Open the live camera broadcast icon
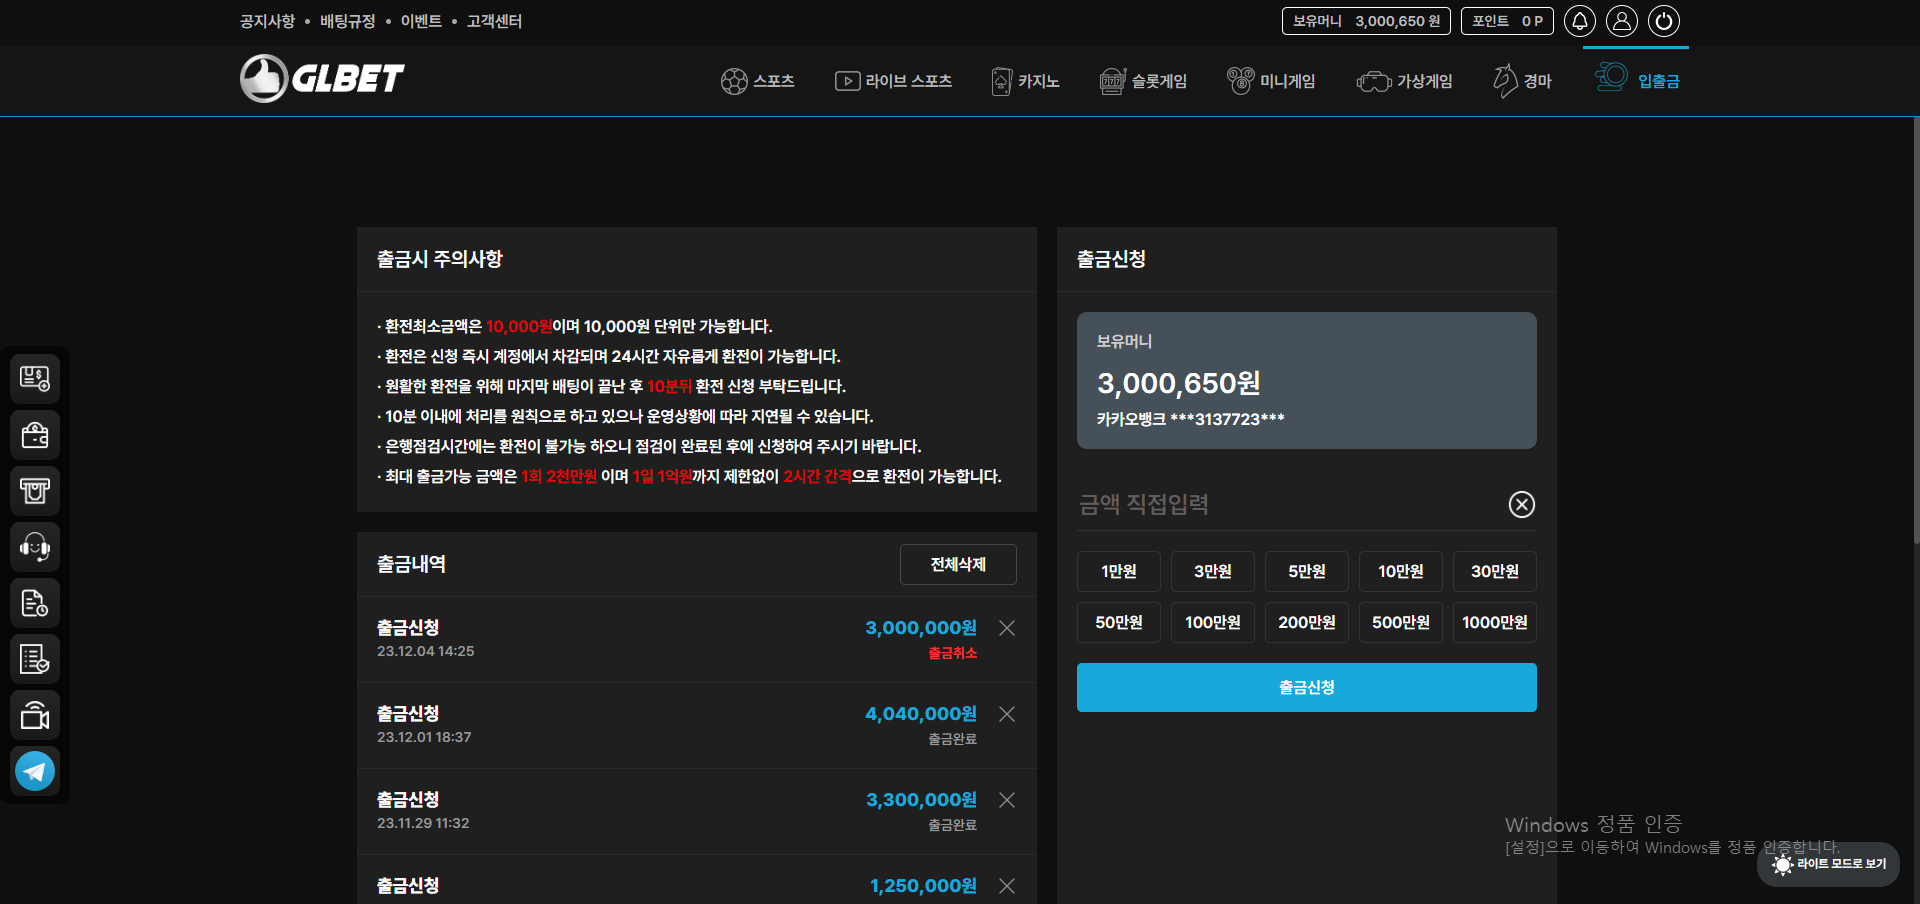This screenshot has height=904, width=1920. pyautogui.click(x=35, y=715)
